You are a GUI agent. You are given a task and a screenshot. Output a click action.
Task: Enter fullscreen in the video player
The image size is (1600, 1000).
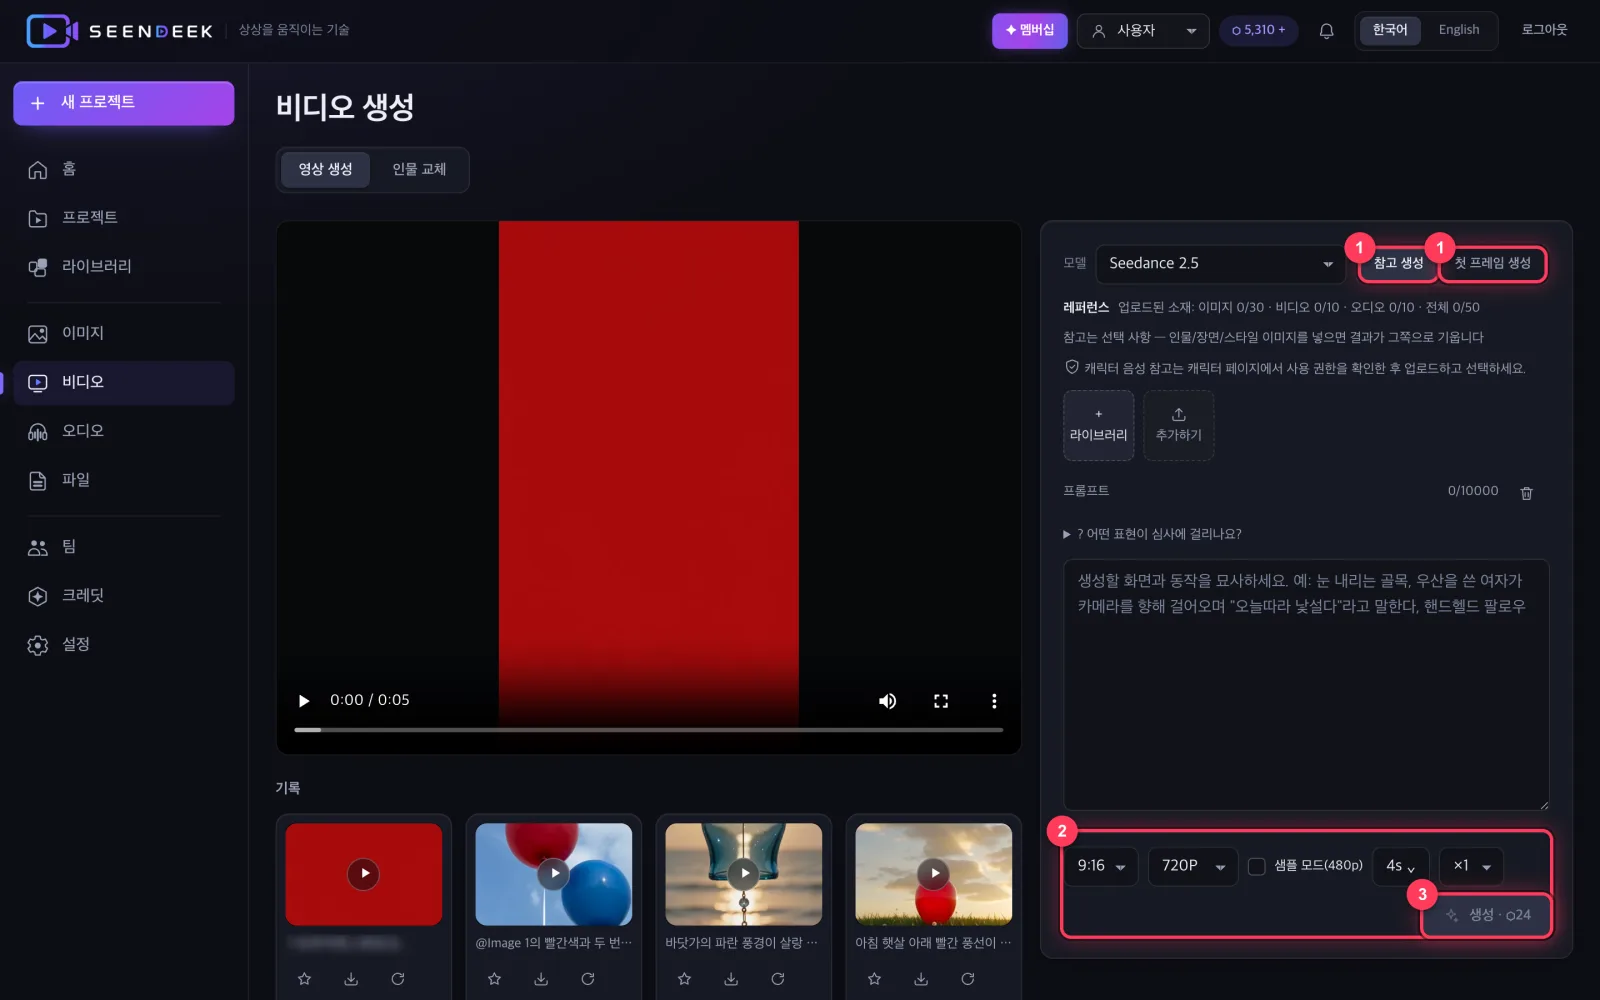(941, 701)
